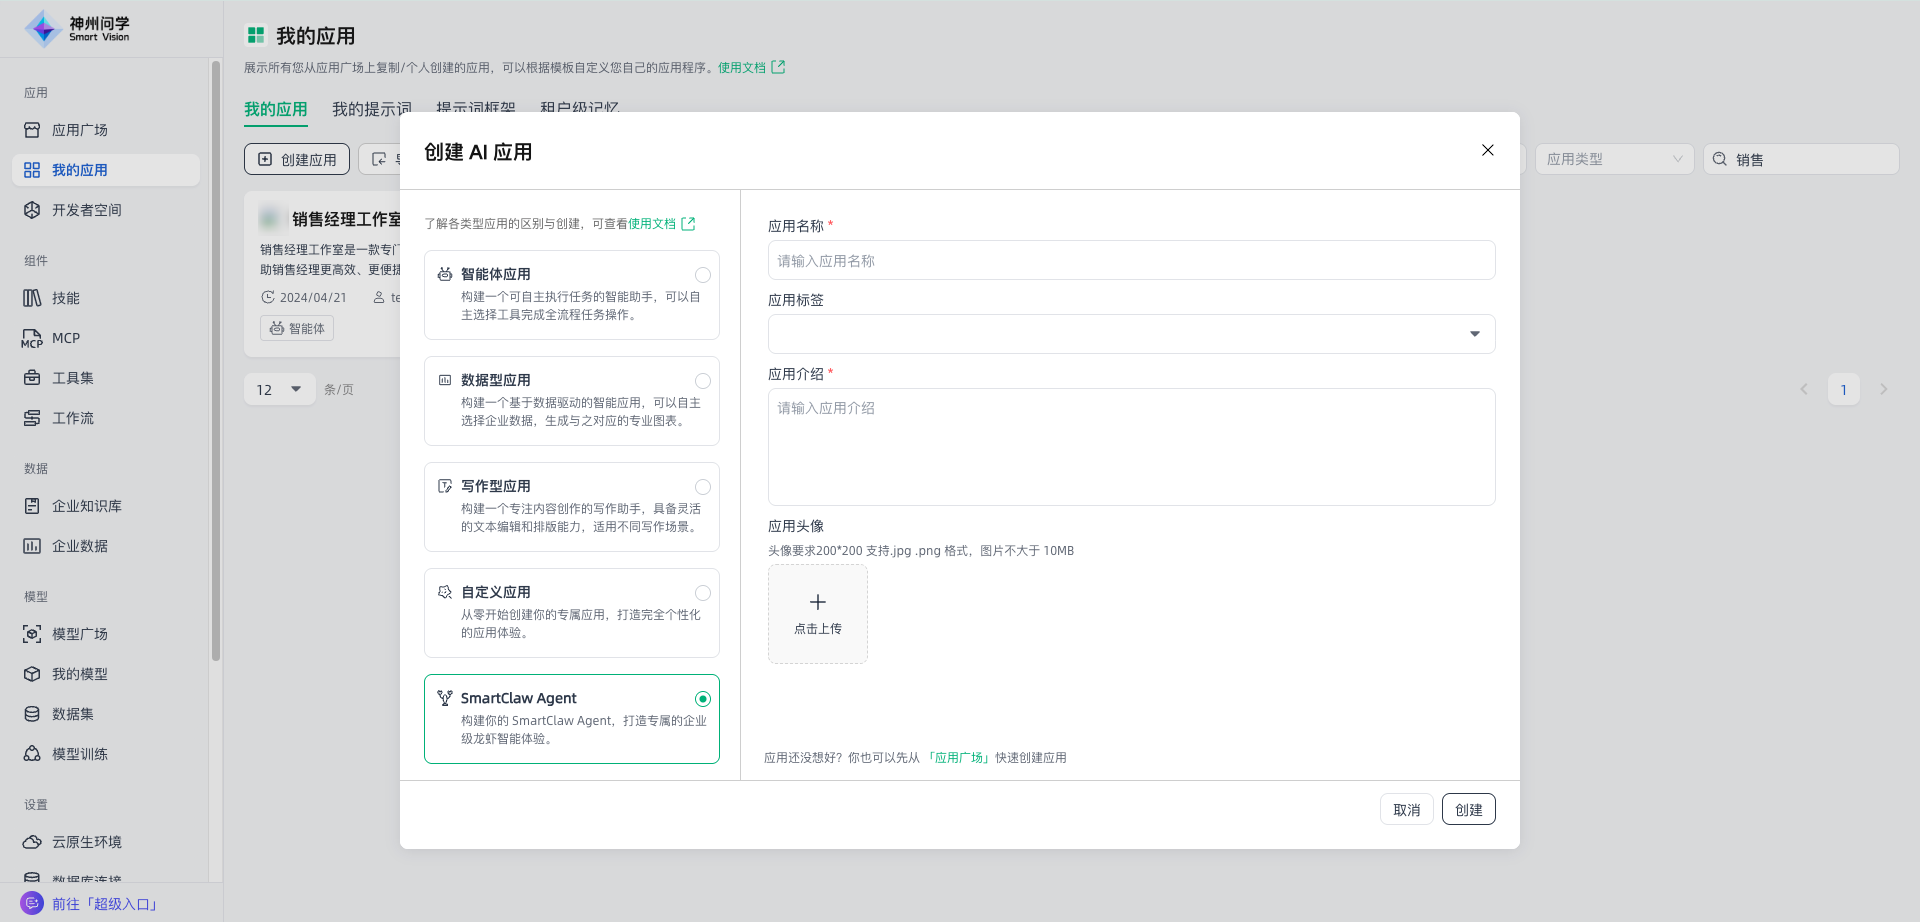Image resolution: width=1920 pixels, height=922 pixels.
Task: Click the 开发者空间 icon
Action: point(32,210)
